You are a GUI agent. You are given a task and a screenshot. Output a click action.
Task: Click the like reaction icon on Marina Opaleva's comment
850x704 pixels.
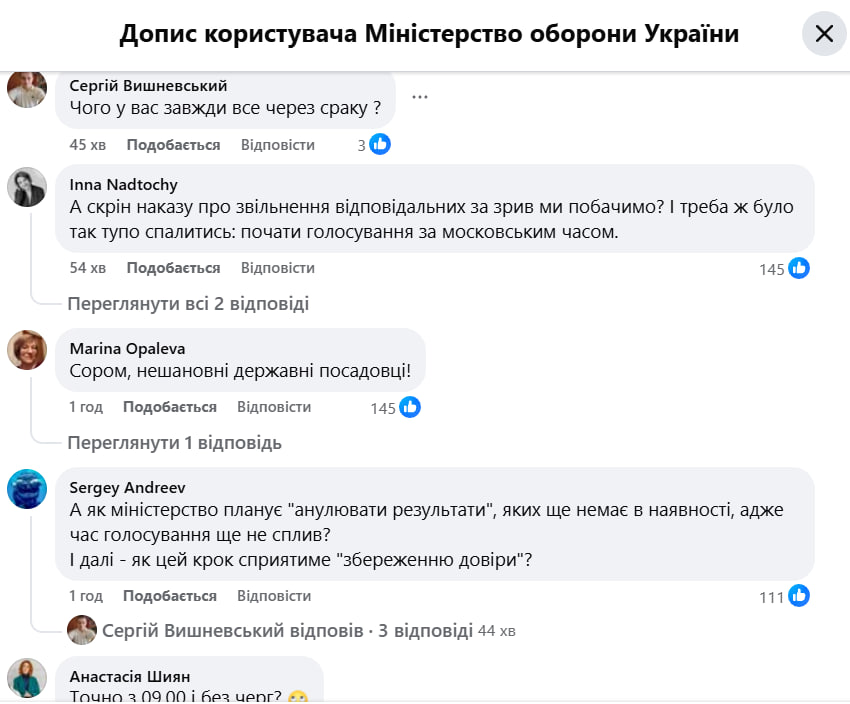pyautogui.click(x=410, y=407)
